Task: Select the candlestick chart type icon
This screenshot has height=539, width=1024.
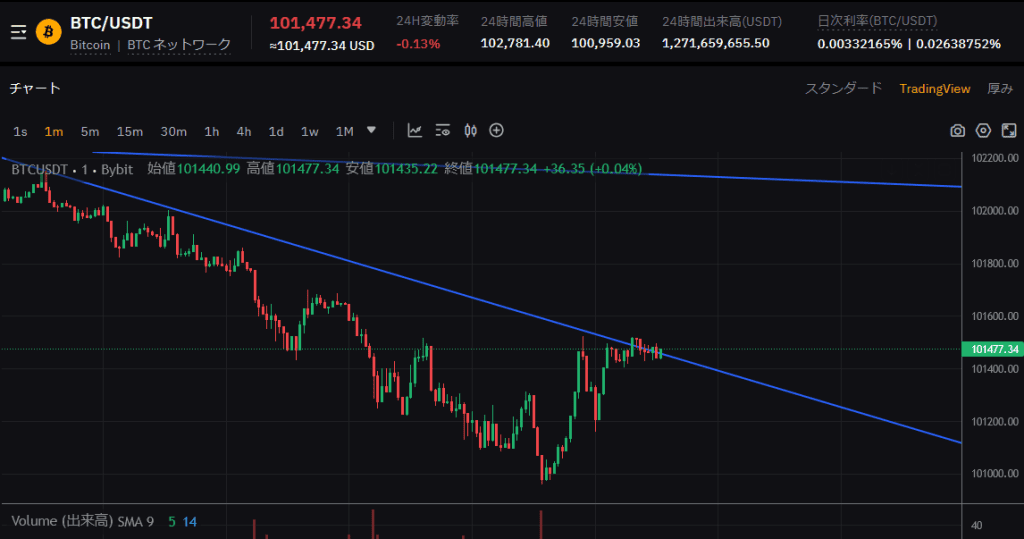Action: coord(470,130)
